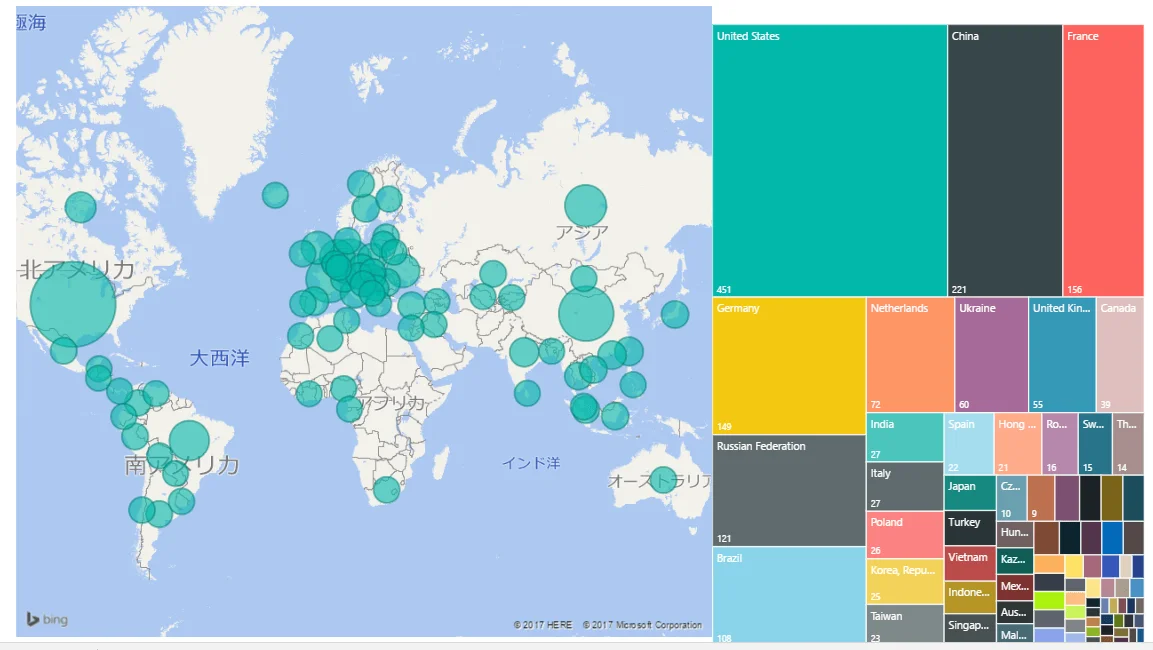Open the Bing logo link on map
The width and height of the screenshot is (1153, 650).
[47, 619]
